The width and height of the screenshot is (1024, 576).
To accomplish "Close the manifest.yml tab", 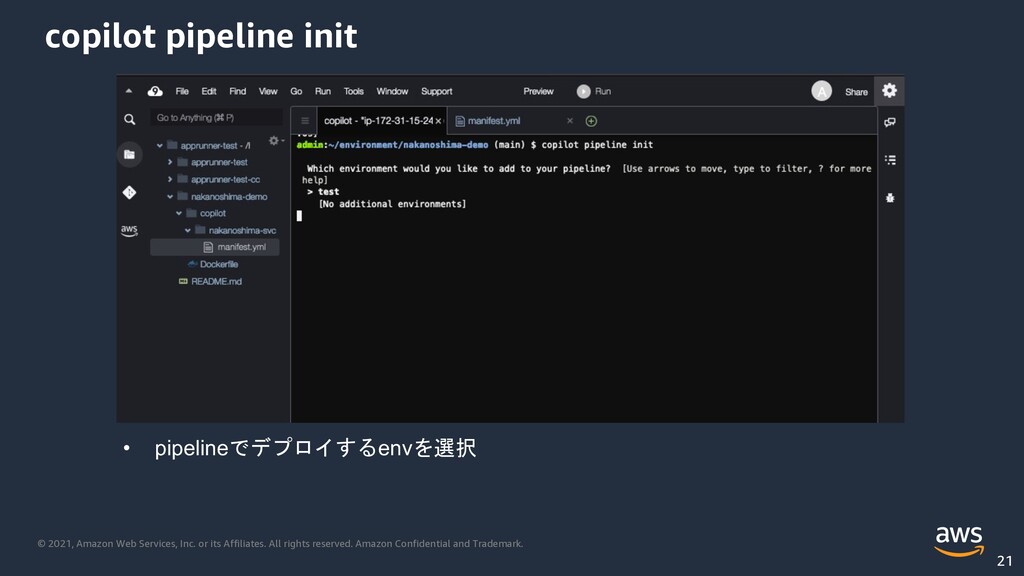I will [x=569, y=121].
